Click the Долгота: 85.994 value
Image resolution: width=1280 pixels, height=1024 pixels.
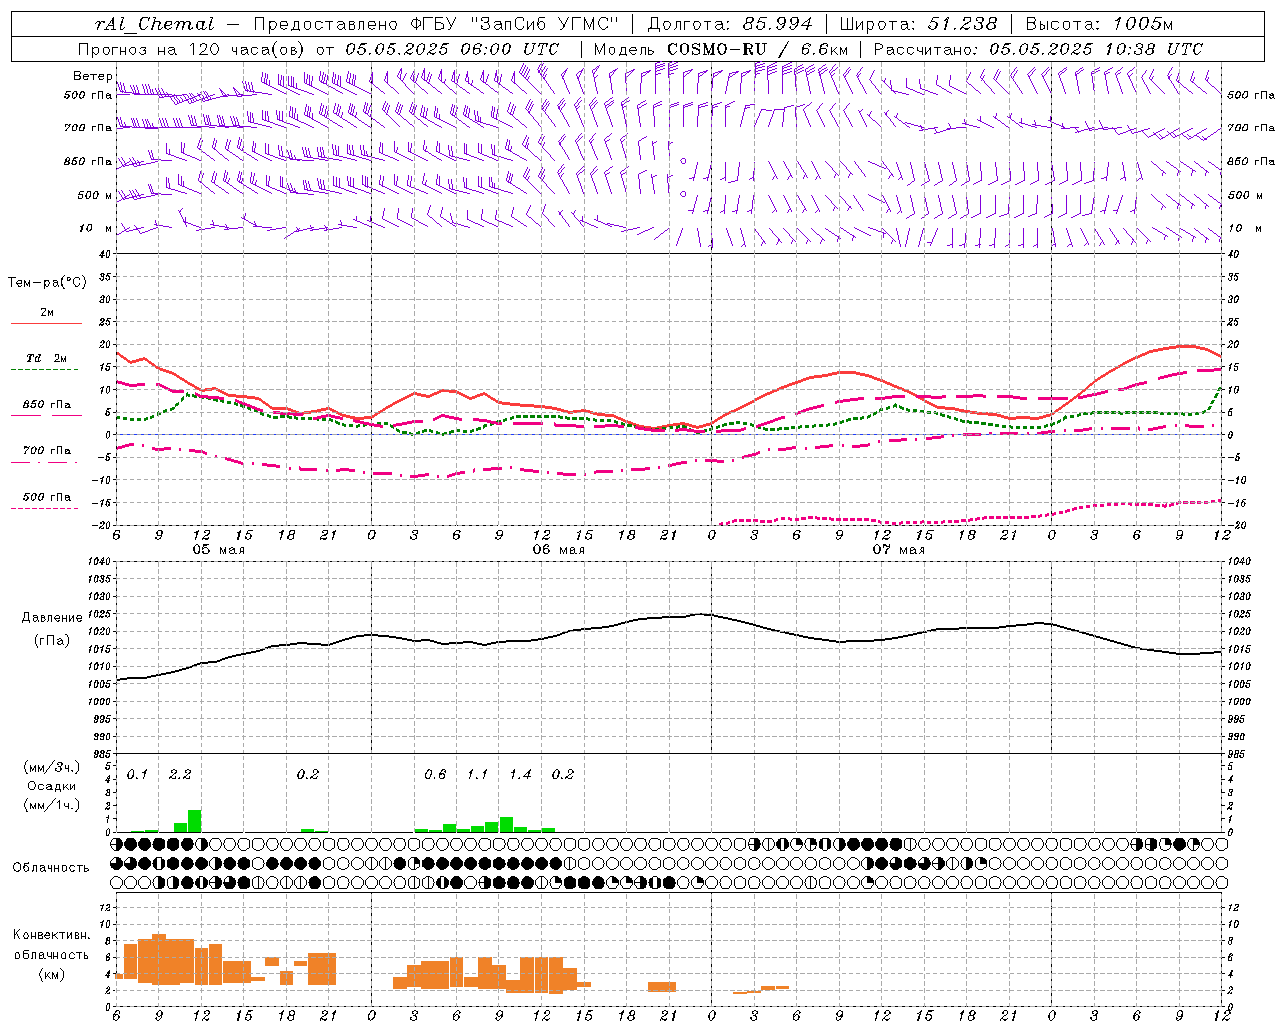[x=732, y=24]
